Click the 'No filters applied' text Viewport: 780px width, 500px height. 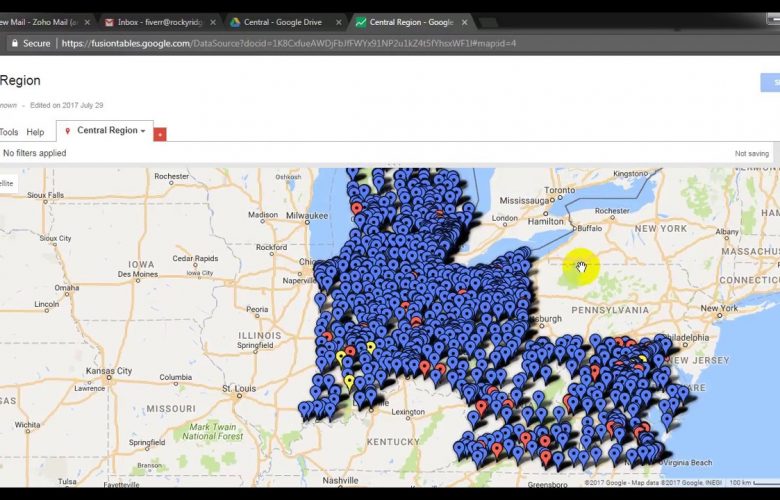tap(34, 153)
